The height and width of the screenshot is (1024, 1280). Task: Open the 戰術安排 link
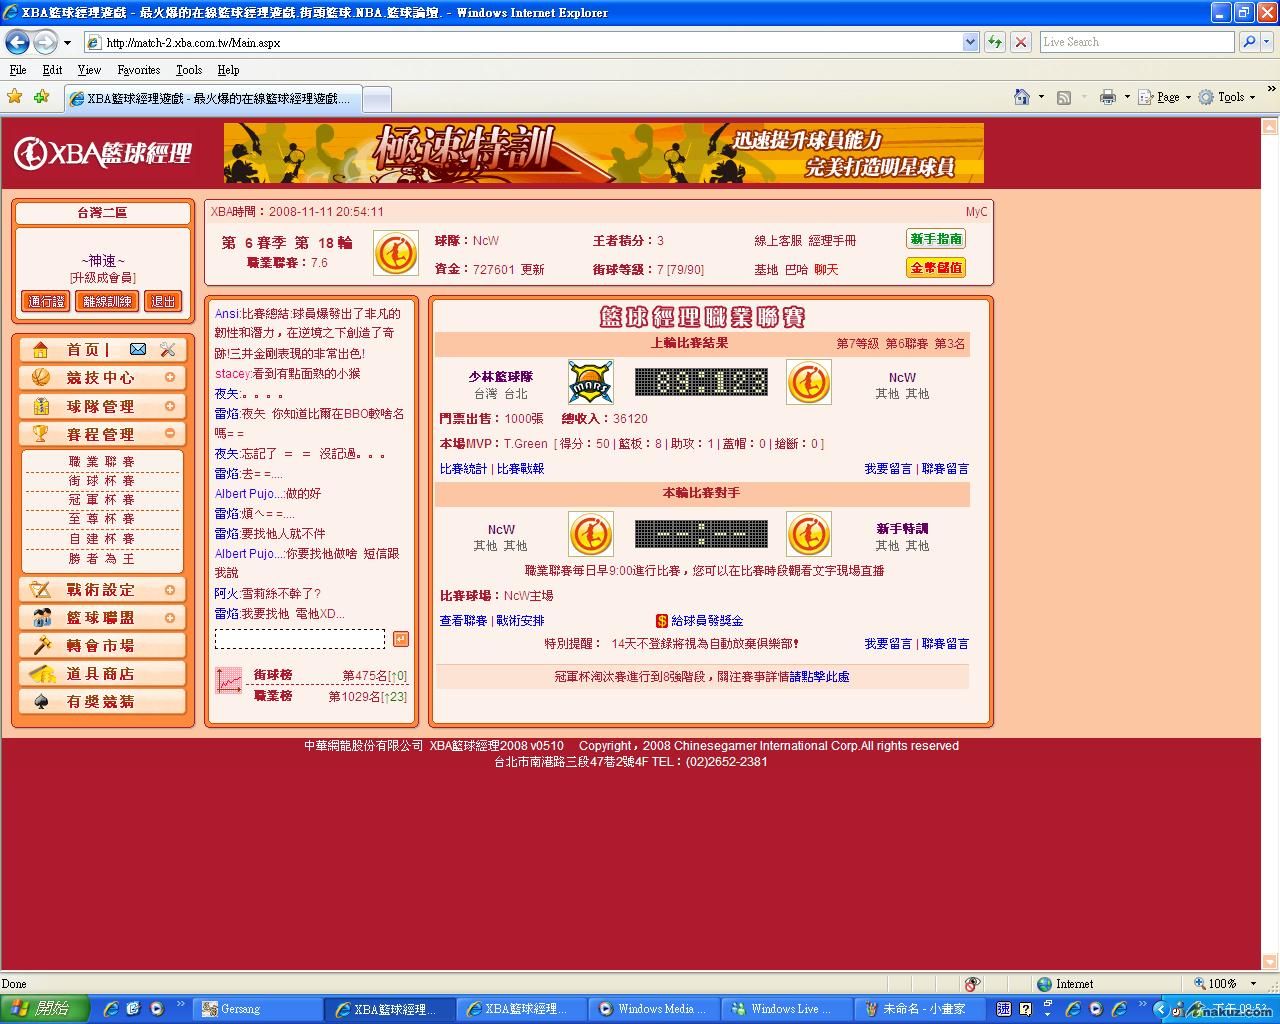click(x=520, y=621)
